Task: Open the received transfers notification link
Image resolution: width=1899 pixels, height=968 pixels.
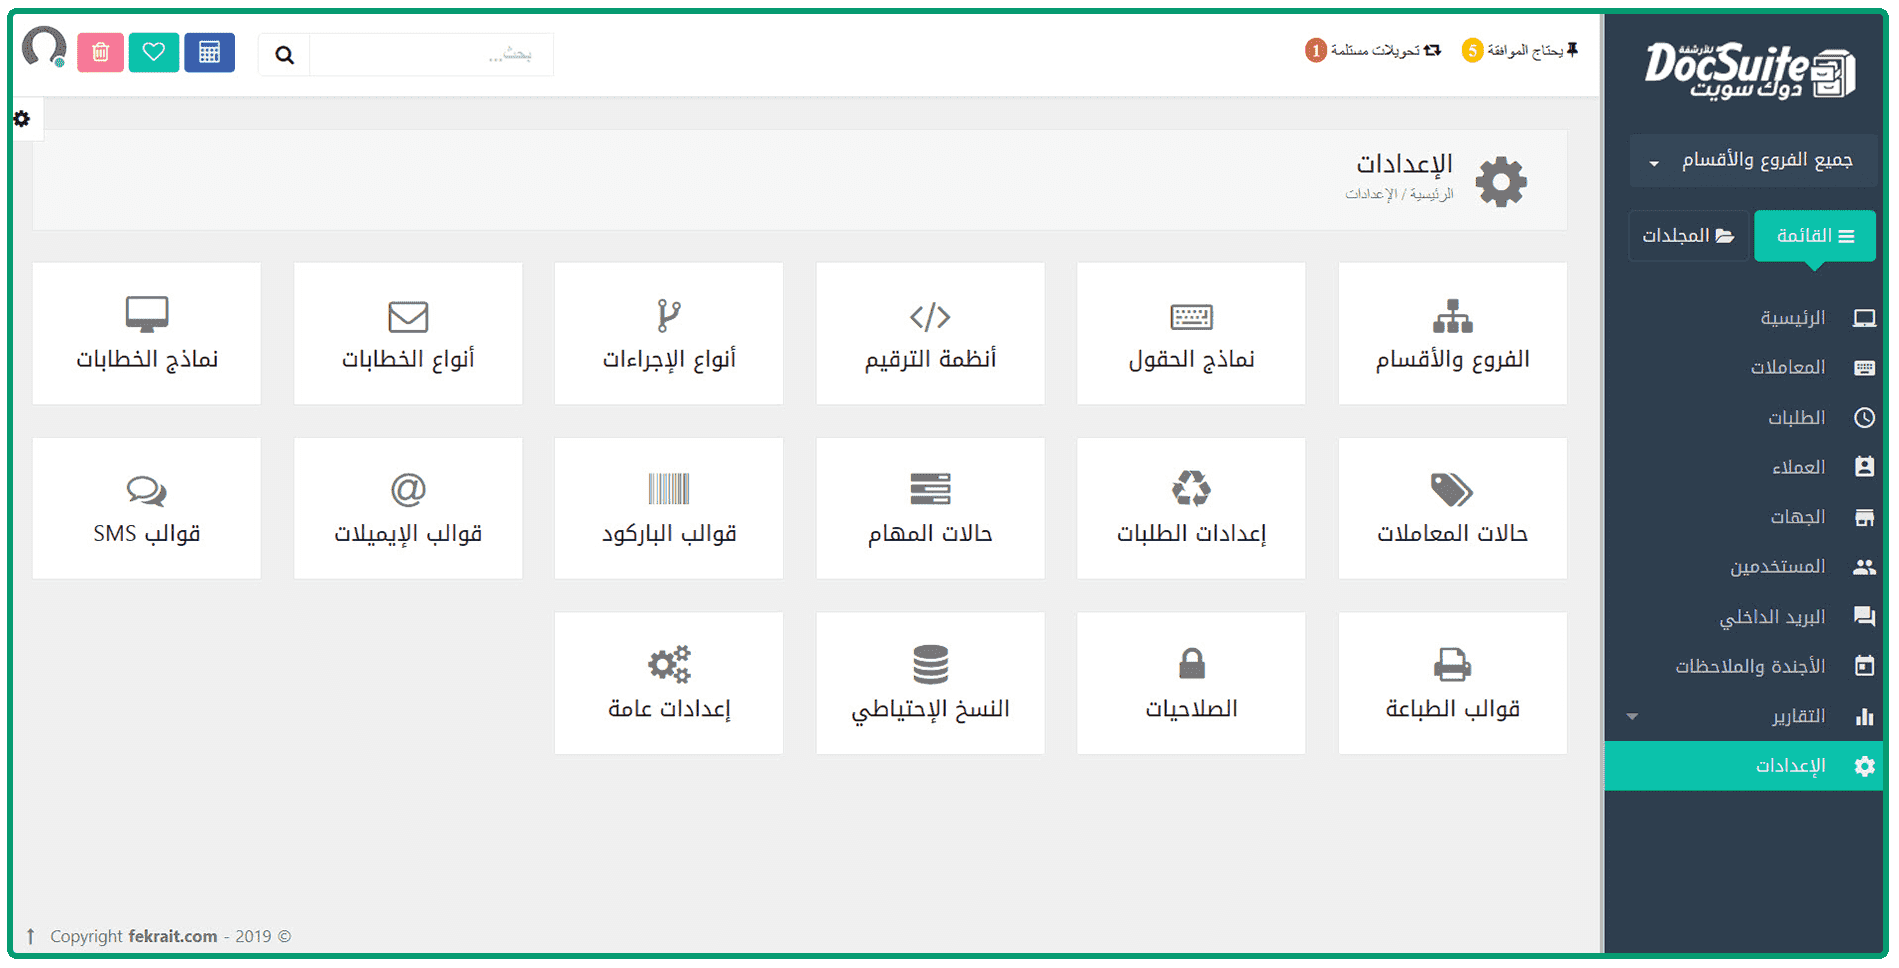Action: [1373, 50]
